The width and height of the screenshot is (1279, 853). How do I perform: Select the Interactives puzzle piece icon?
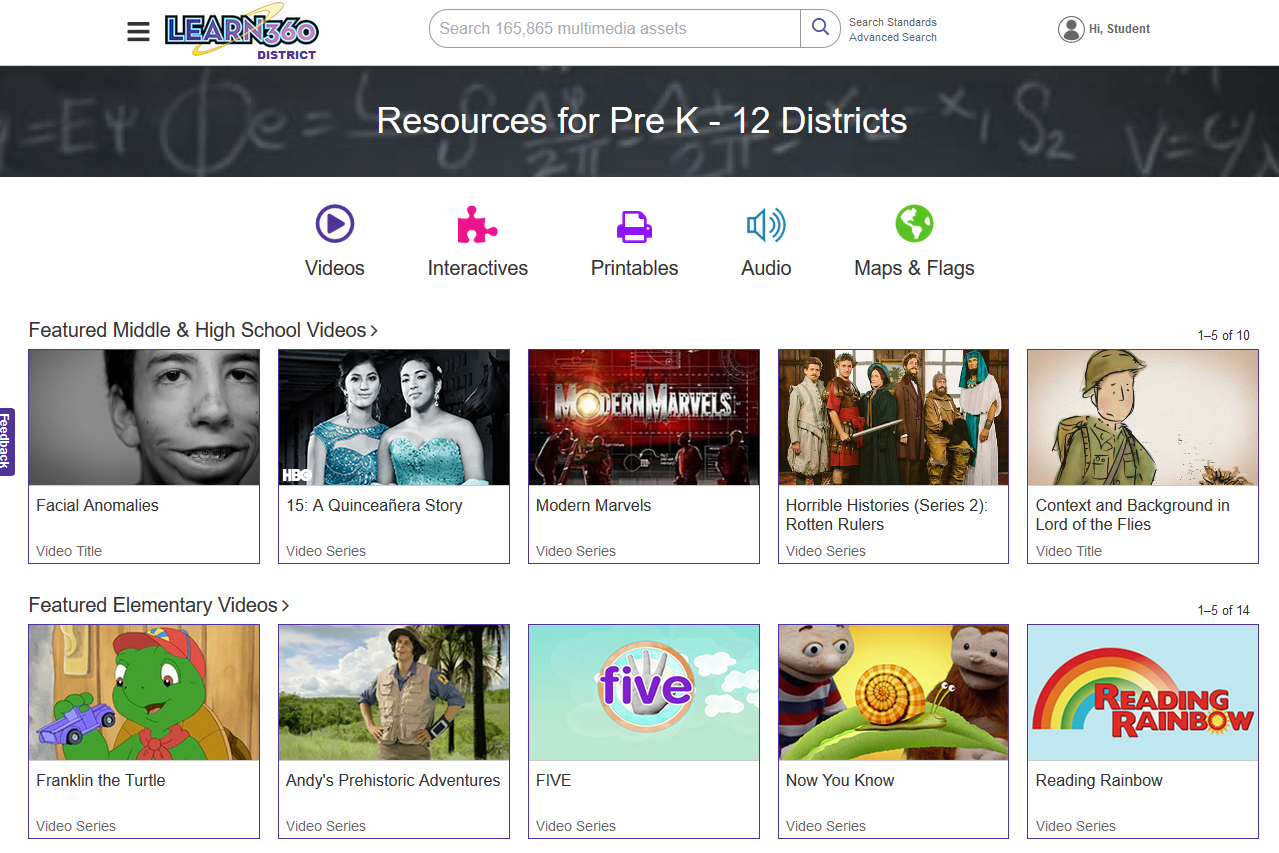[477, 224]
